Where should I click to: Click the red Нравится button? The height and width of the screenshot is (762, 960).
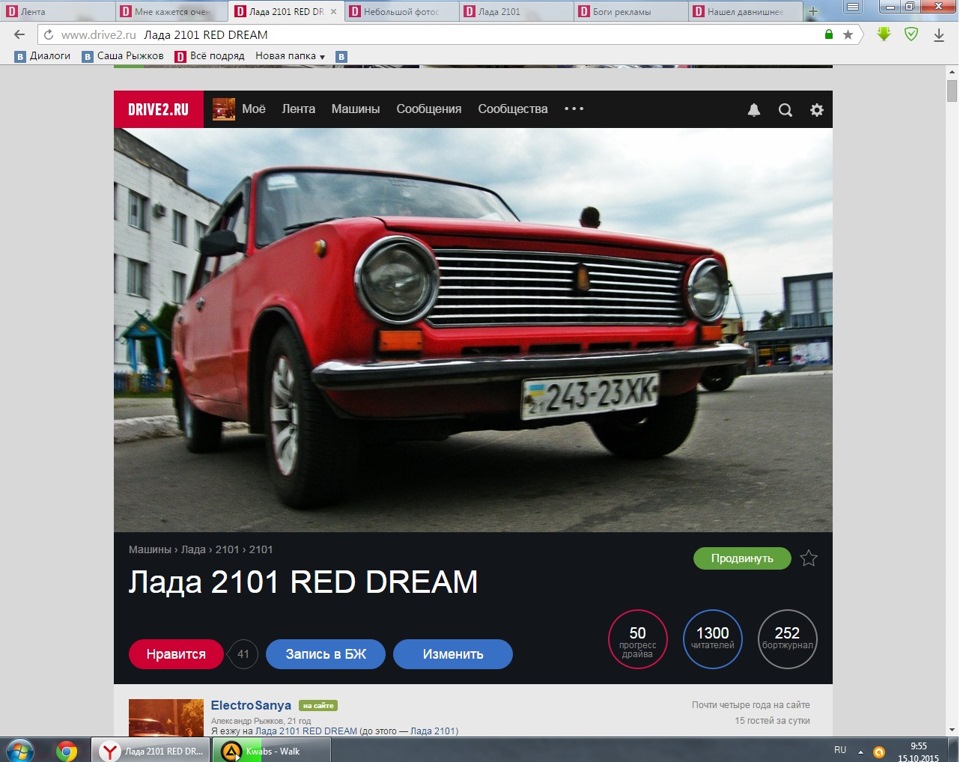point(176,654)
